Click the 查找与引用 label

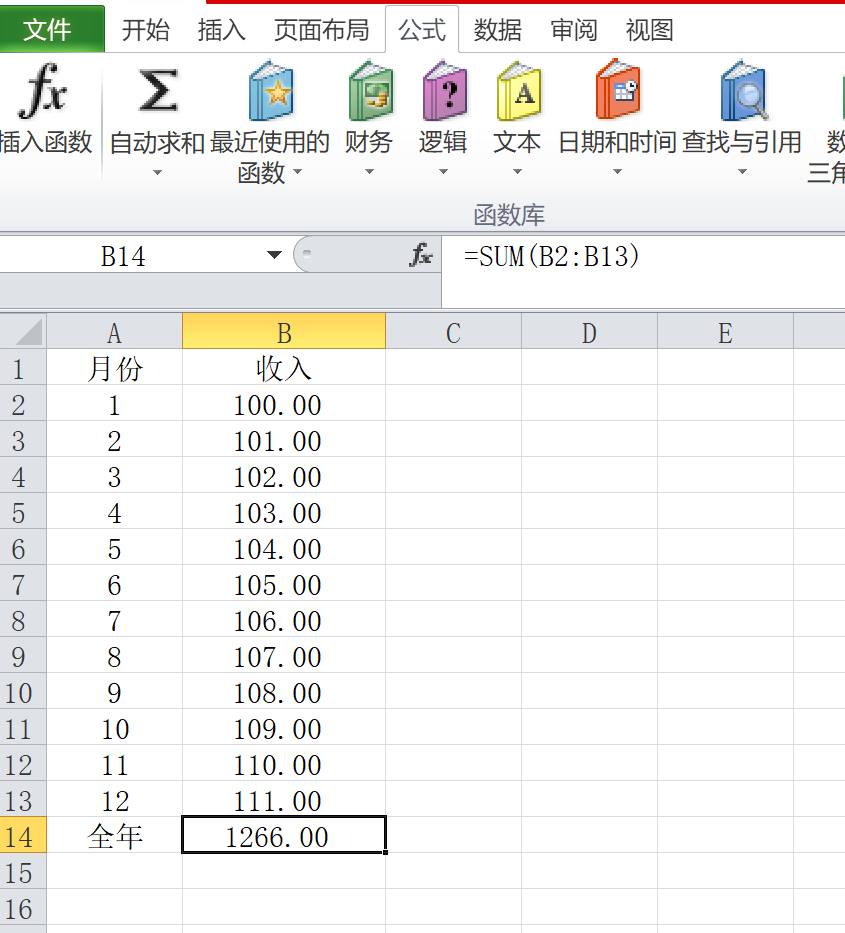pyautogui.click(x=741, y=142)
